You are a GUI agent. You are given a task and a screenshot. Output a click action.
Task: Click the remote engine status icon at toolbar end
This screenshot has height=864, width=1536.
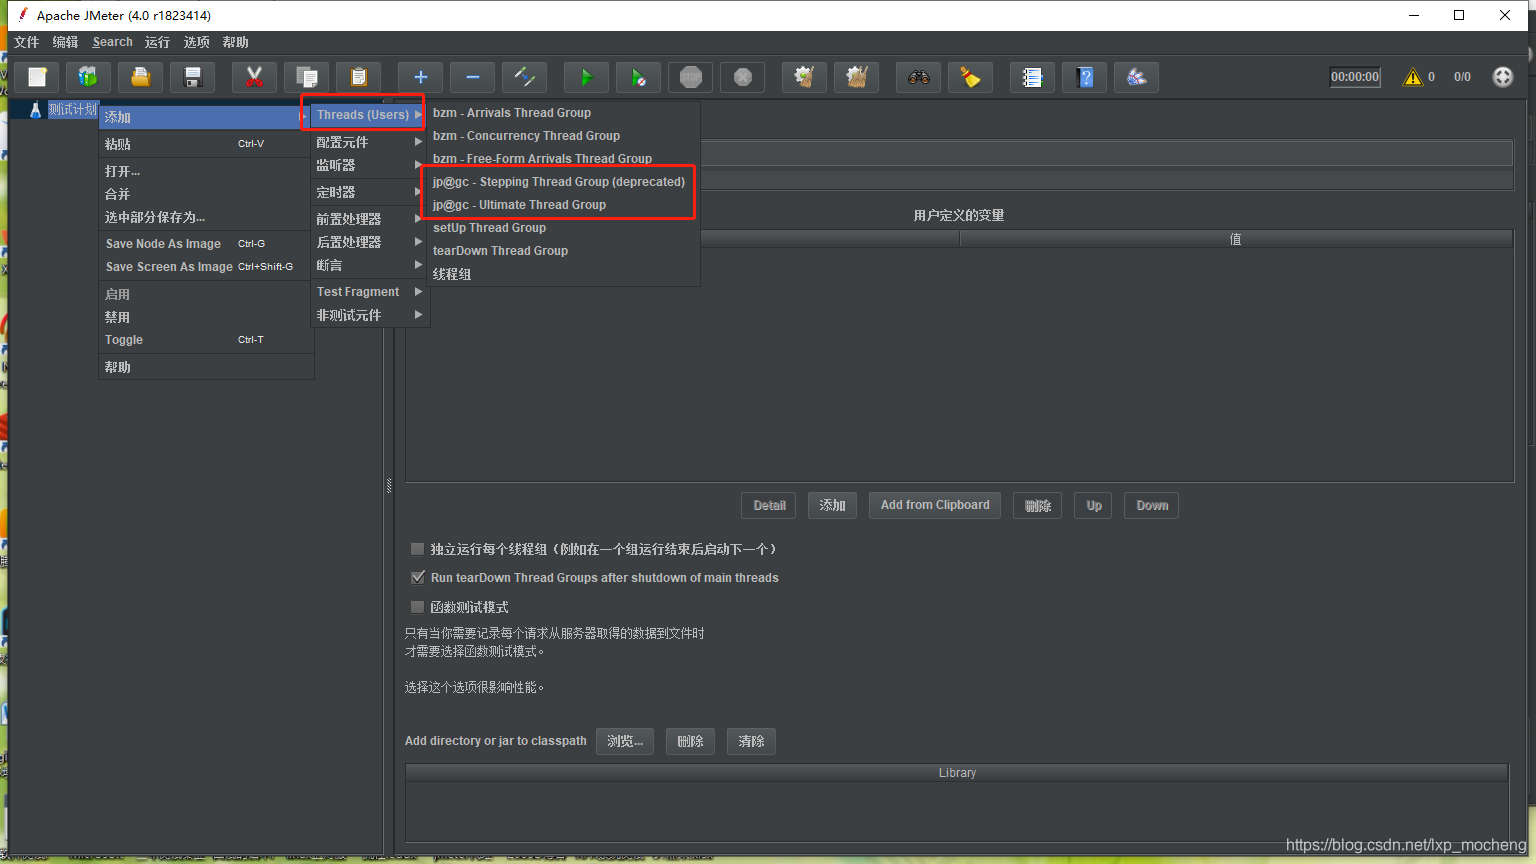pos(1503,77)
